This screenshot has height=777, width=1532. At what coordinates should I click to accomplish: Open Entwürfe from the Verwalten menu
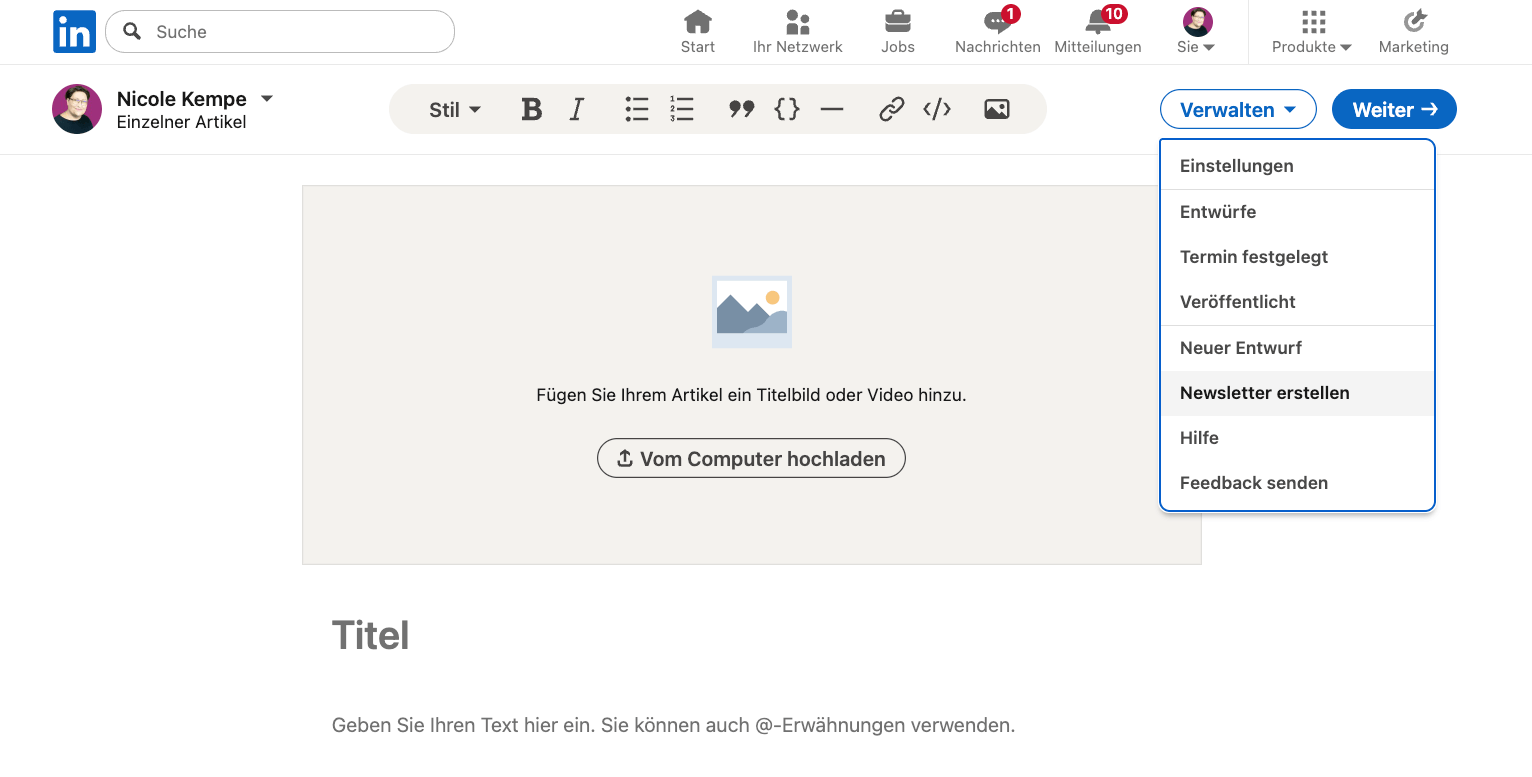1217,211
